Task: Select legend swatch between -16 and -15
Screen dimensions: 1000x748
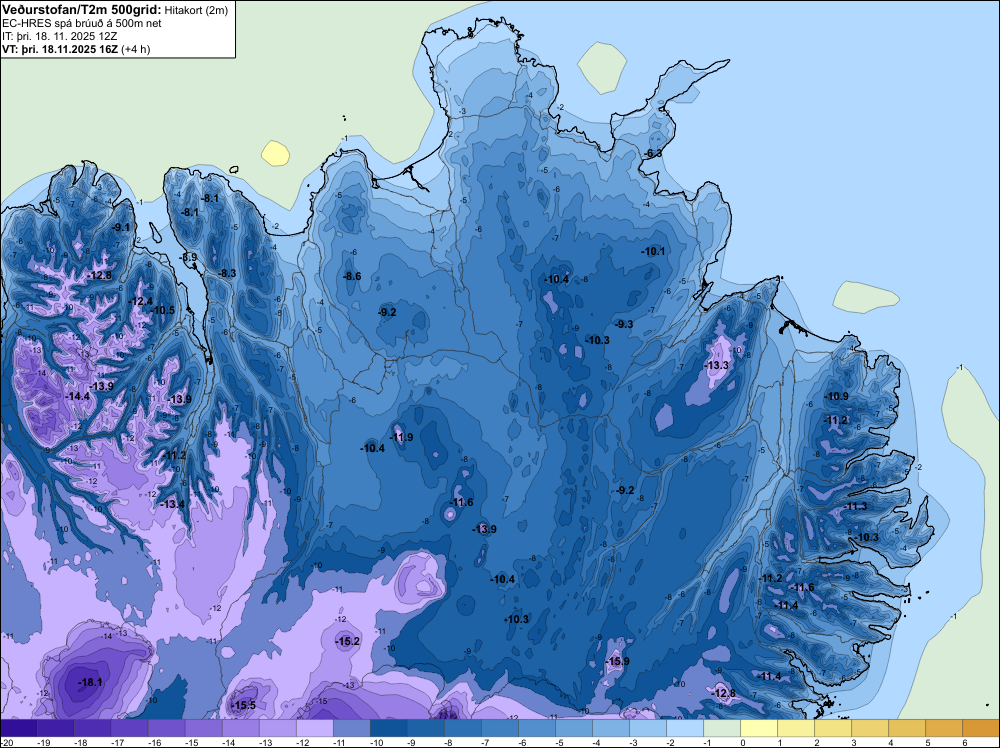Action: click(167, 728)
